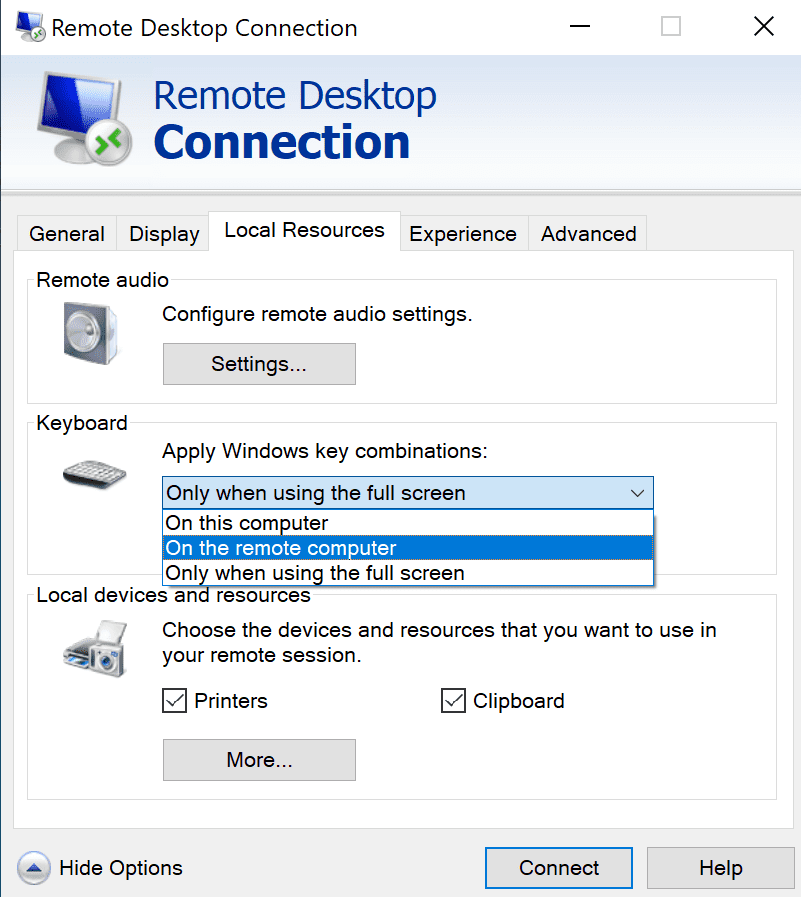The height and width of the screenshot is (897, 801).
Task: Disable the Clipboard checkbox
Action: point(450,701)
